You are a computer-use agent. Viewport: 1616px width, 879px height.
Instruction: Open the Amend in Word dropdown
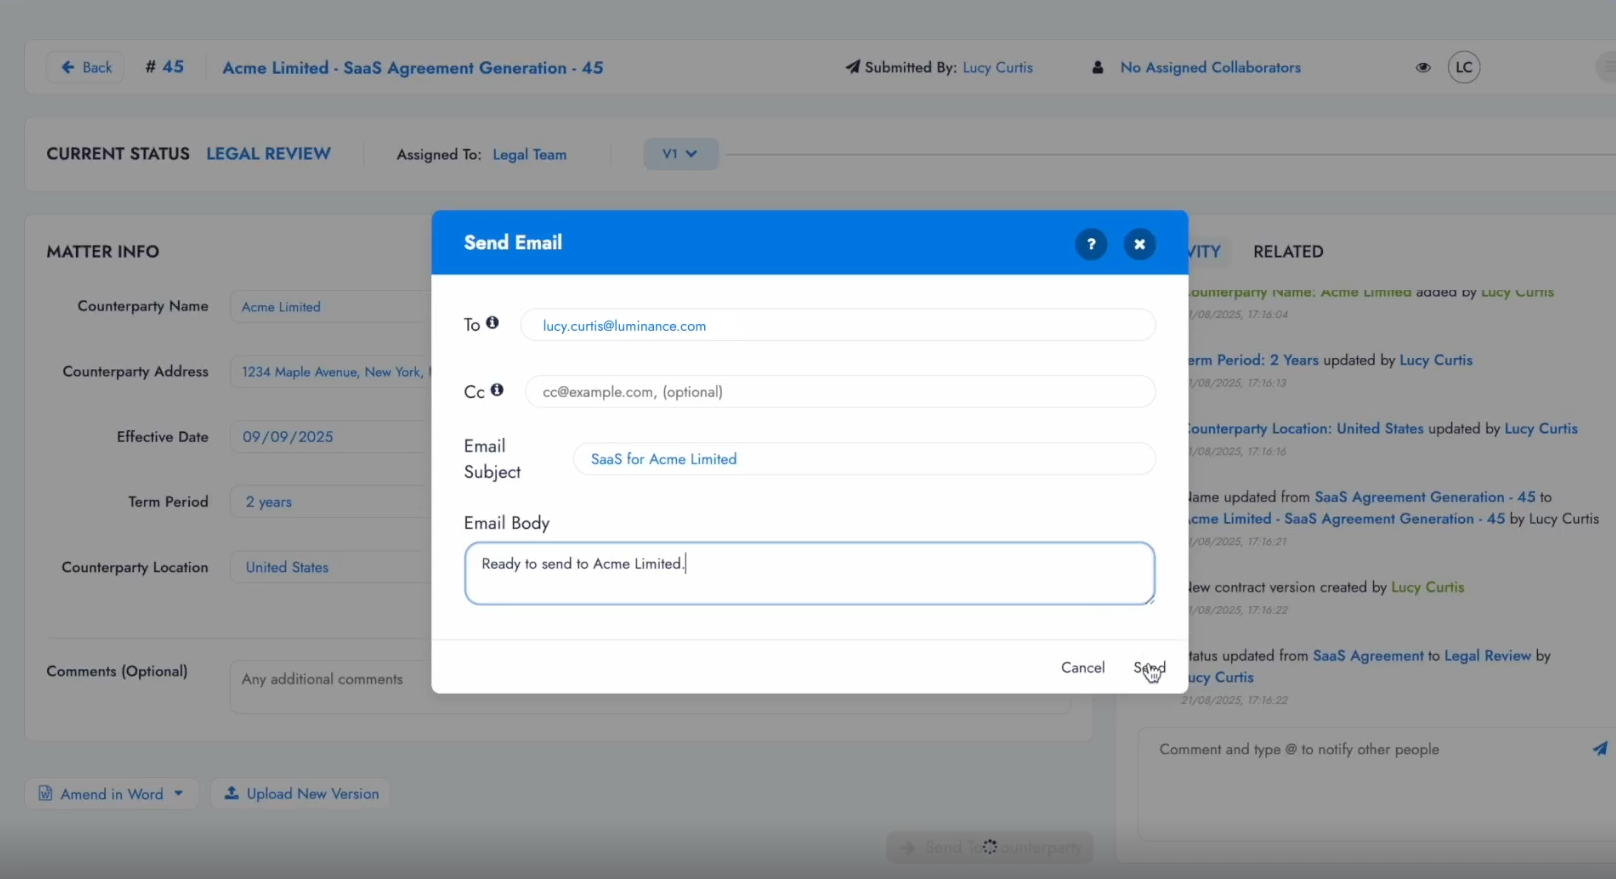click(112, 793)
